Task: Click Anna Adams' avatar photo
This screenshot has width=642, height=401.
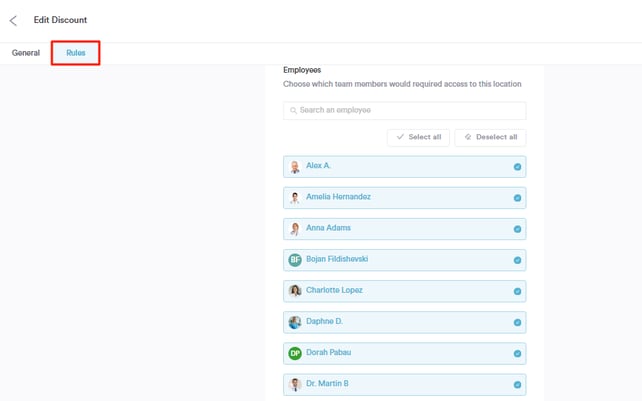Action: (x=295, y=229)
